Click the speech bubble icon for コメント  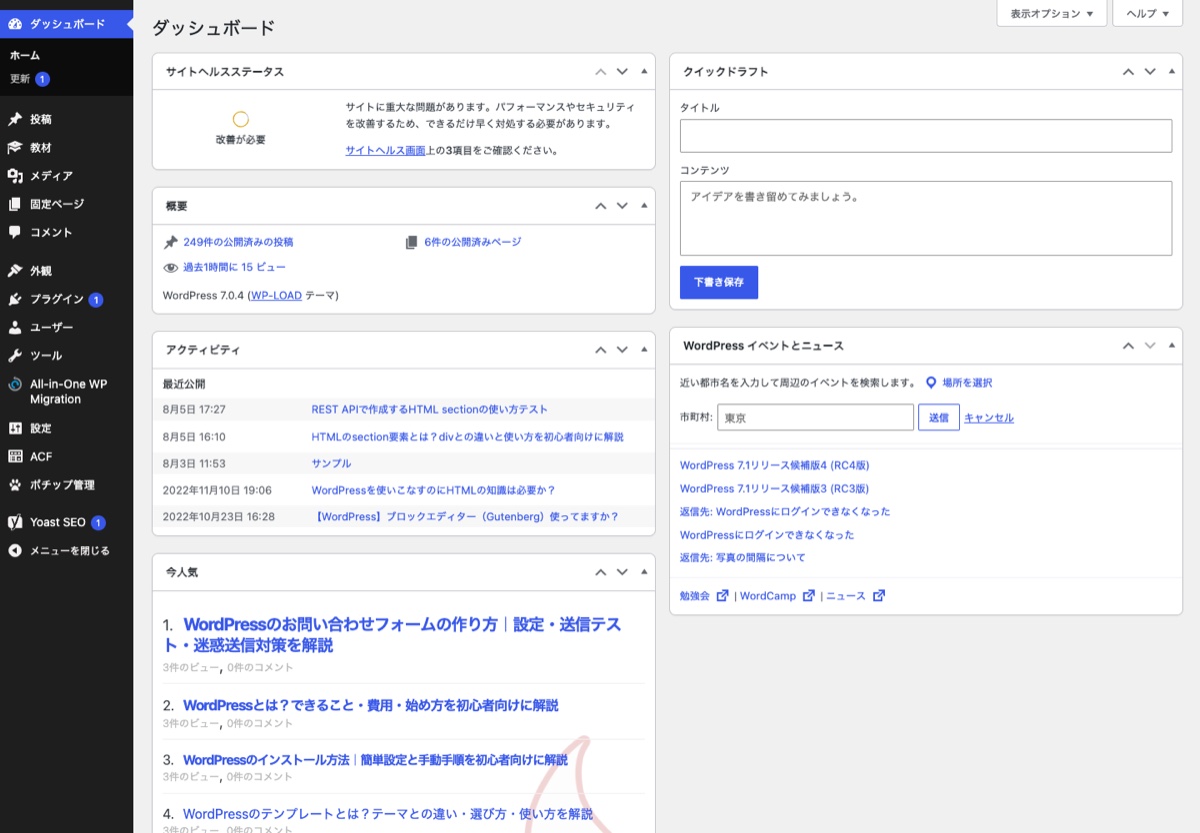[15, 232]
